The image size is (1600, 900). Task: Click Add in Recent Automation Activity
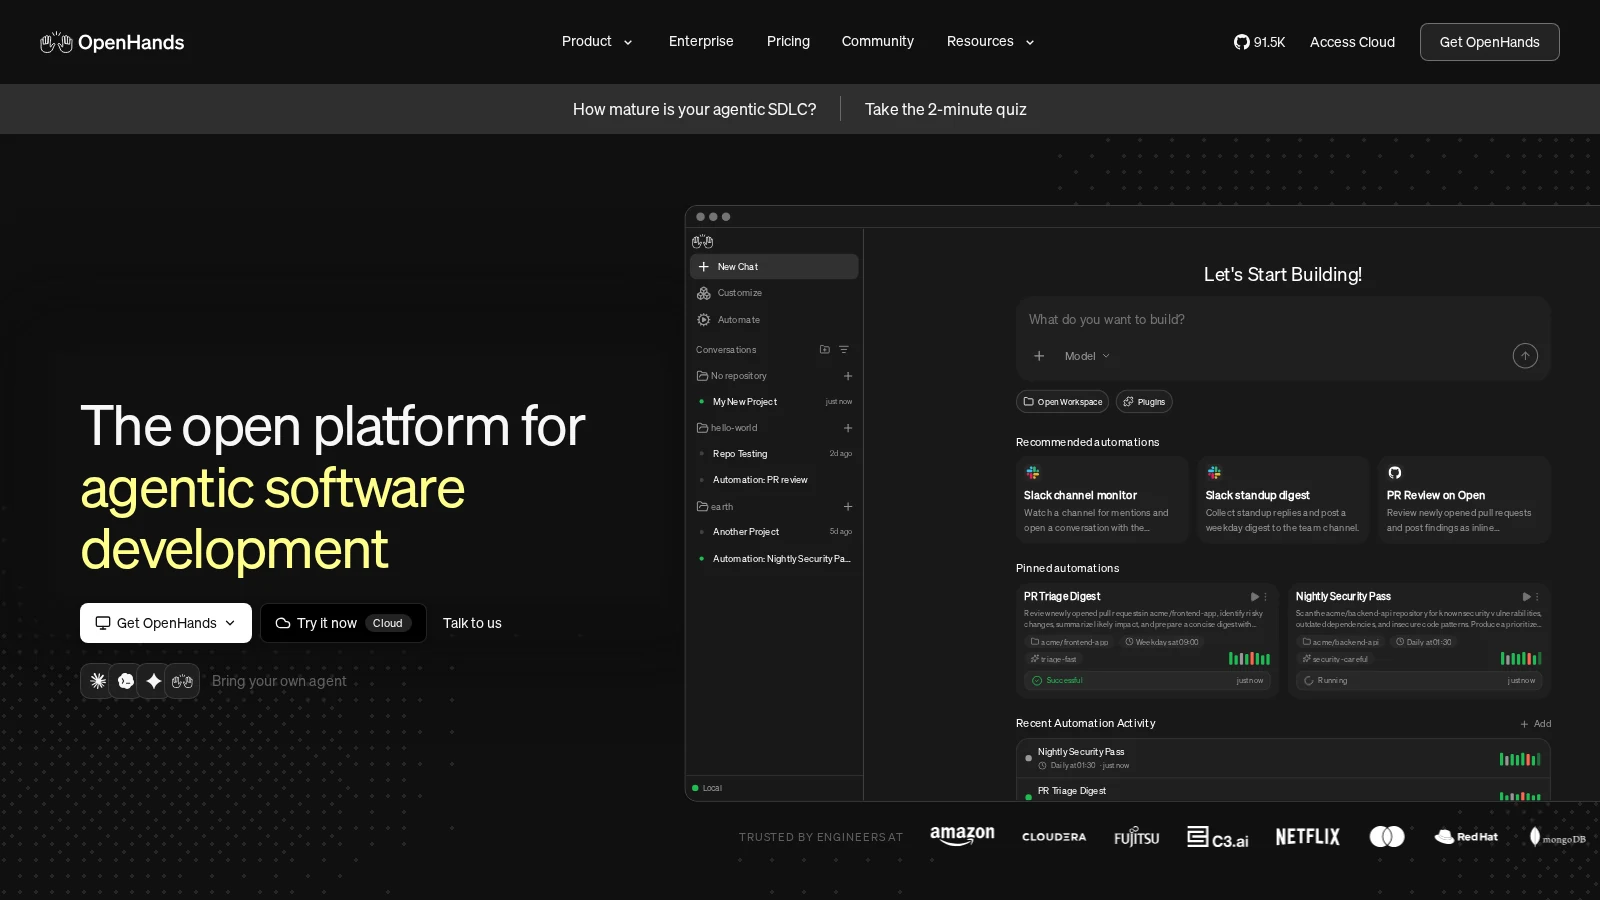(x=1536, y=724)
